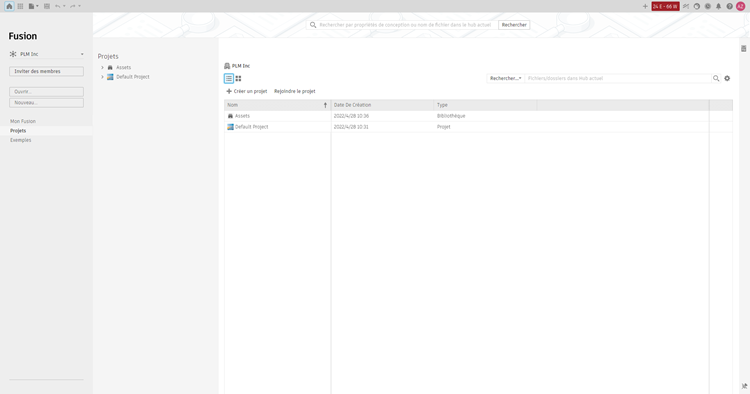Sort by the Type column header
Image resolution: width=750 pixels, height=394 pixels.
pyautogui.click(x=485, y=105)
